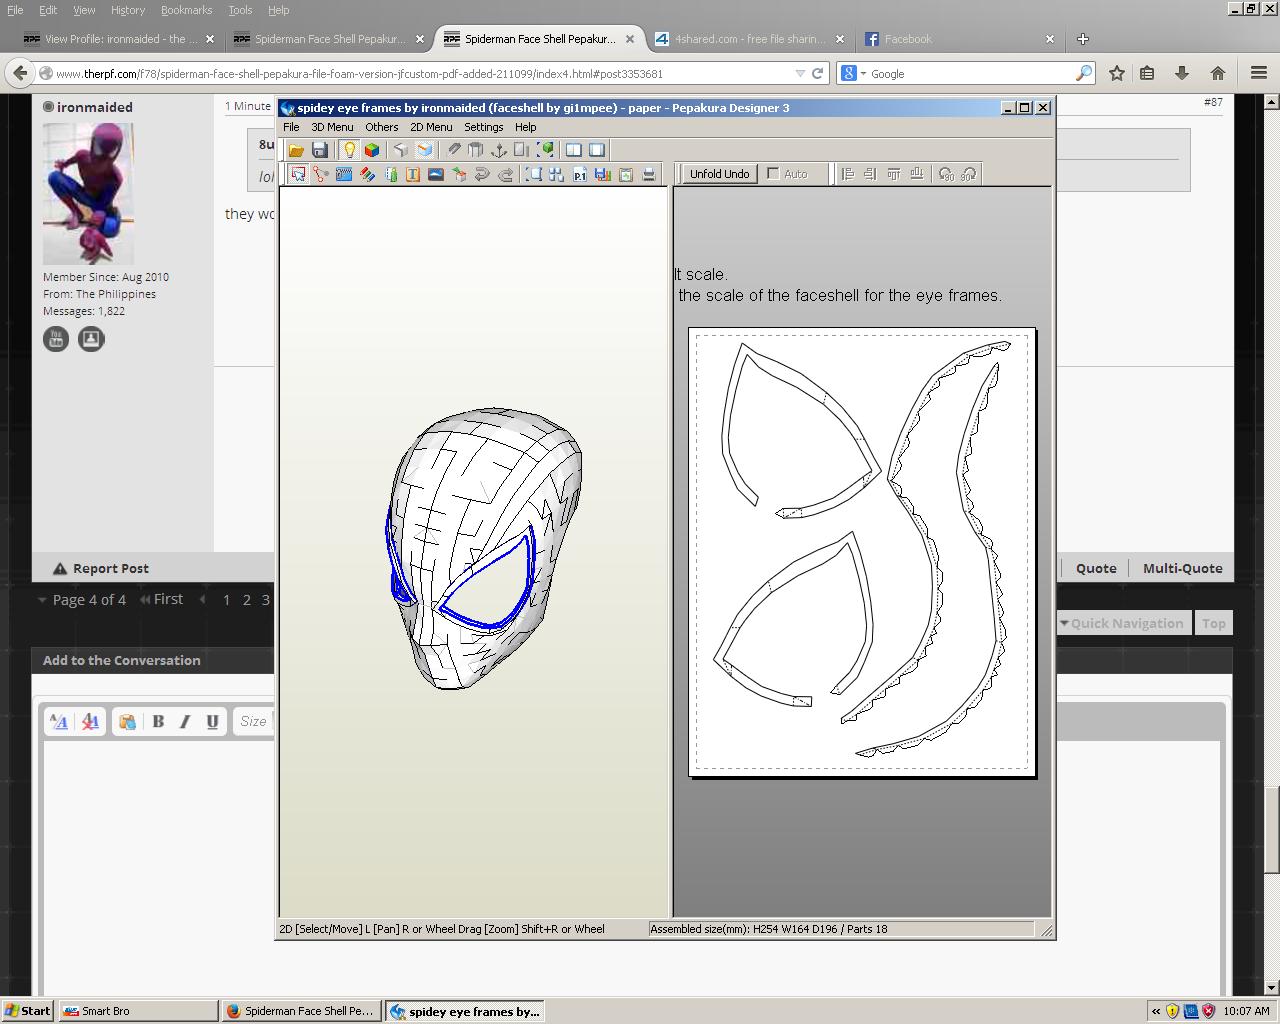Toggle Italic in the reply editor
Viewport: 1280px width, 1024px height.
[185, 721]
